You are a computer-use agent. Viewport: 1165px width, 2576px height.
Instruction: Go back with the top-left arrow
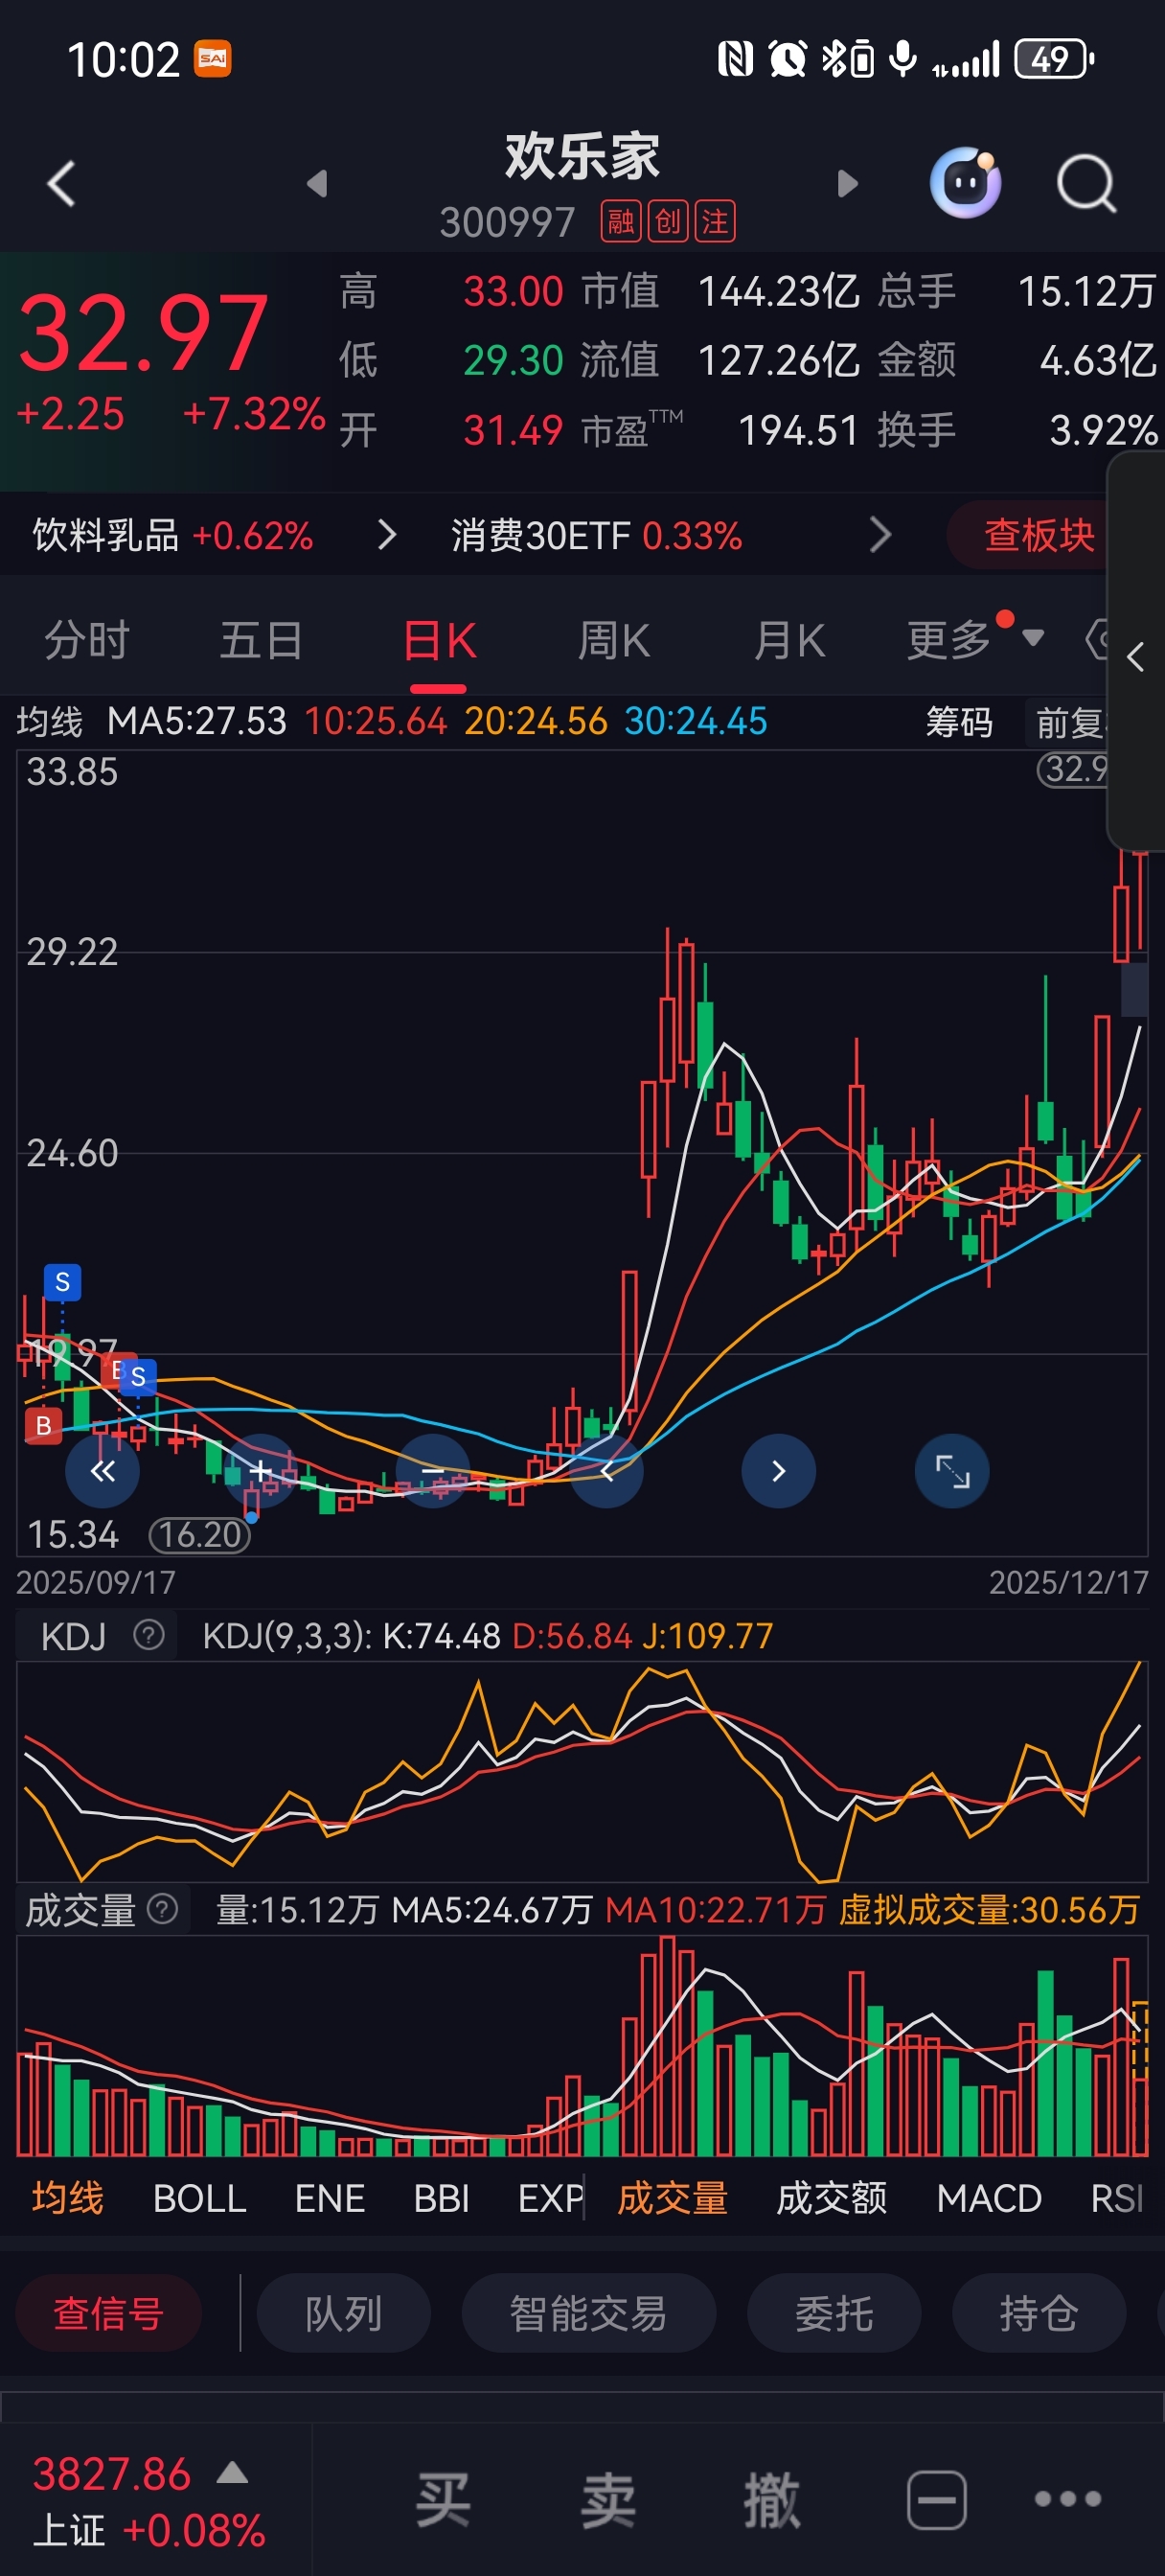point(61,183)
